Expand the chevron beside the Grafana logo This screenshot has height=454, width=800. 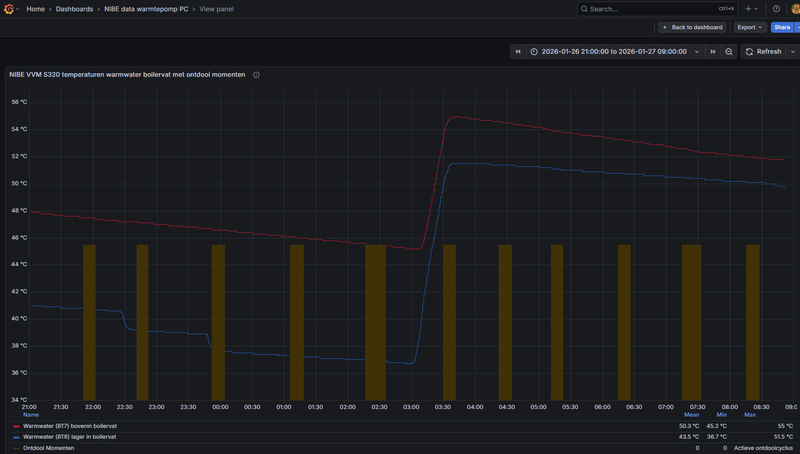click(18, 9)
